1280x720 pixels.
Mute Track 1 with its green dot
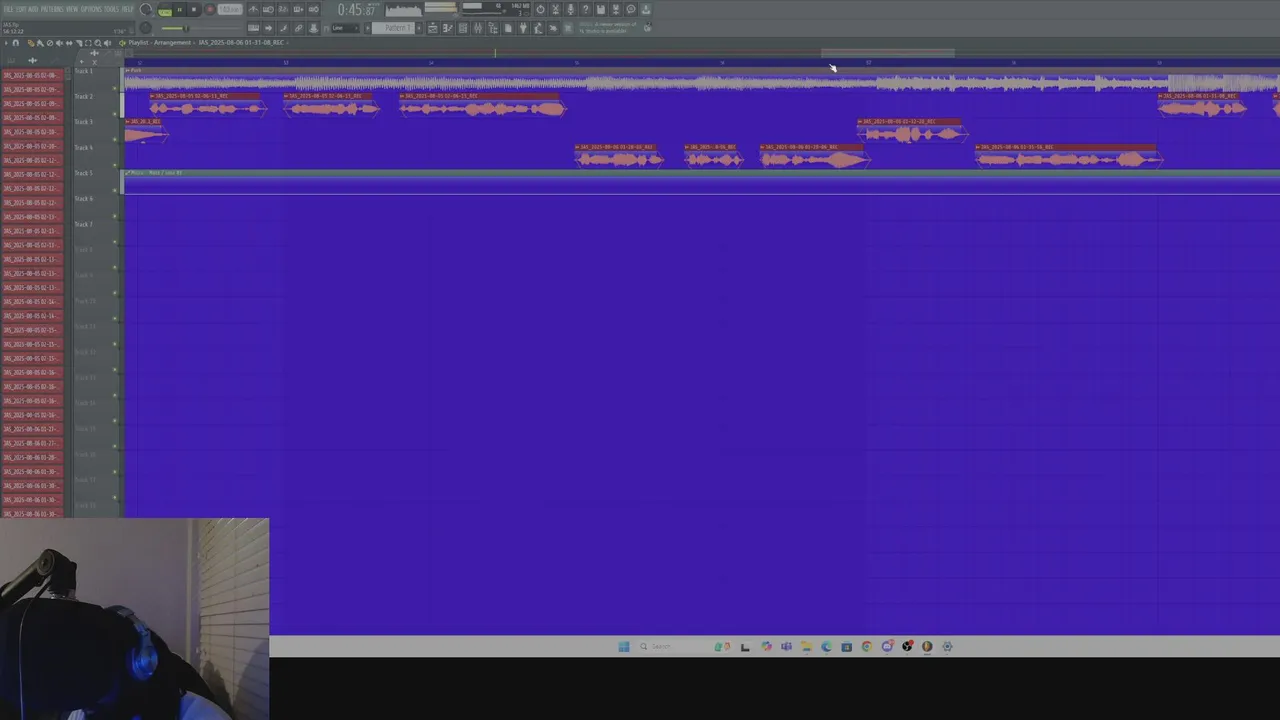pyautogui.click(x=115, y=88)
